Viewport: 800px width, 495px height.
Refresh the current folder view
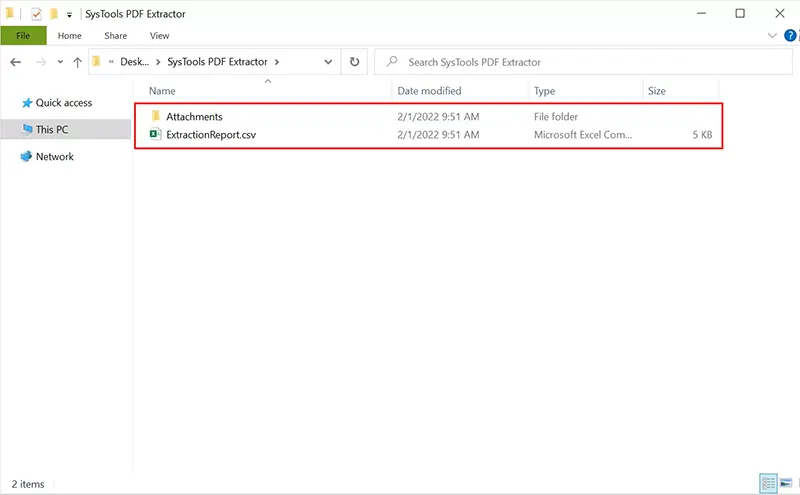pos(354,62)
